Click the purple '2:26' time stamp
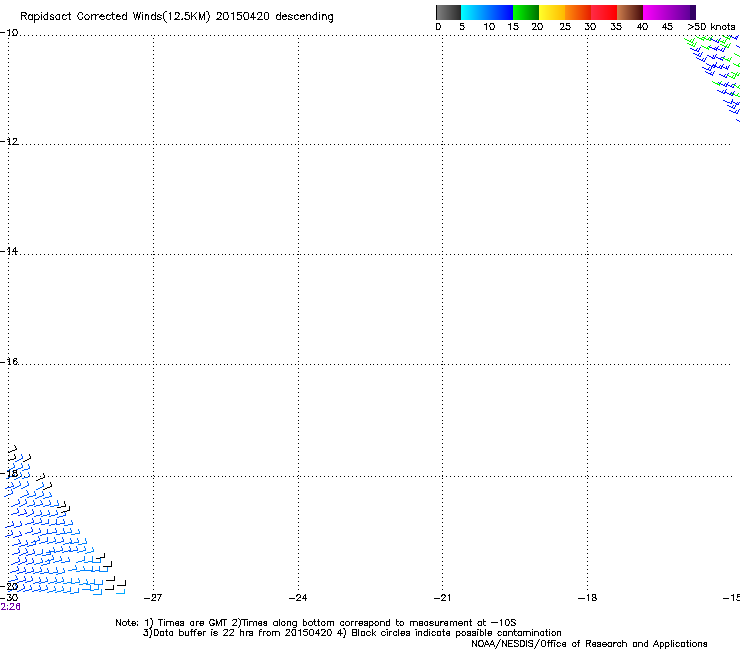The height and width of the screenshot is (650, 740). point(10,607)
